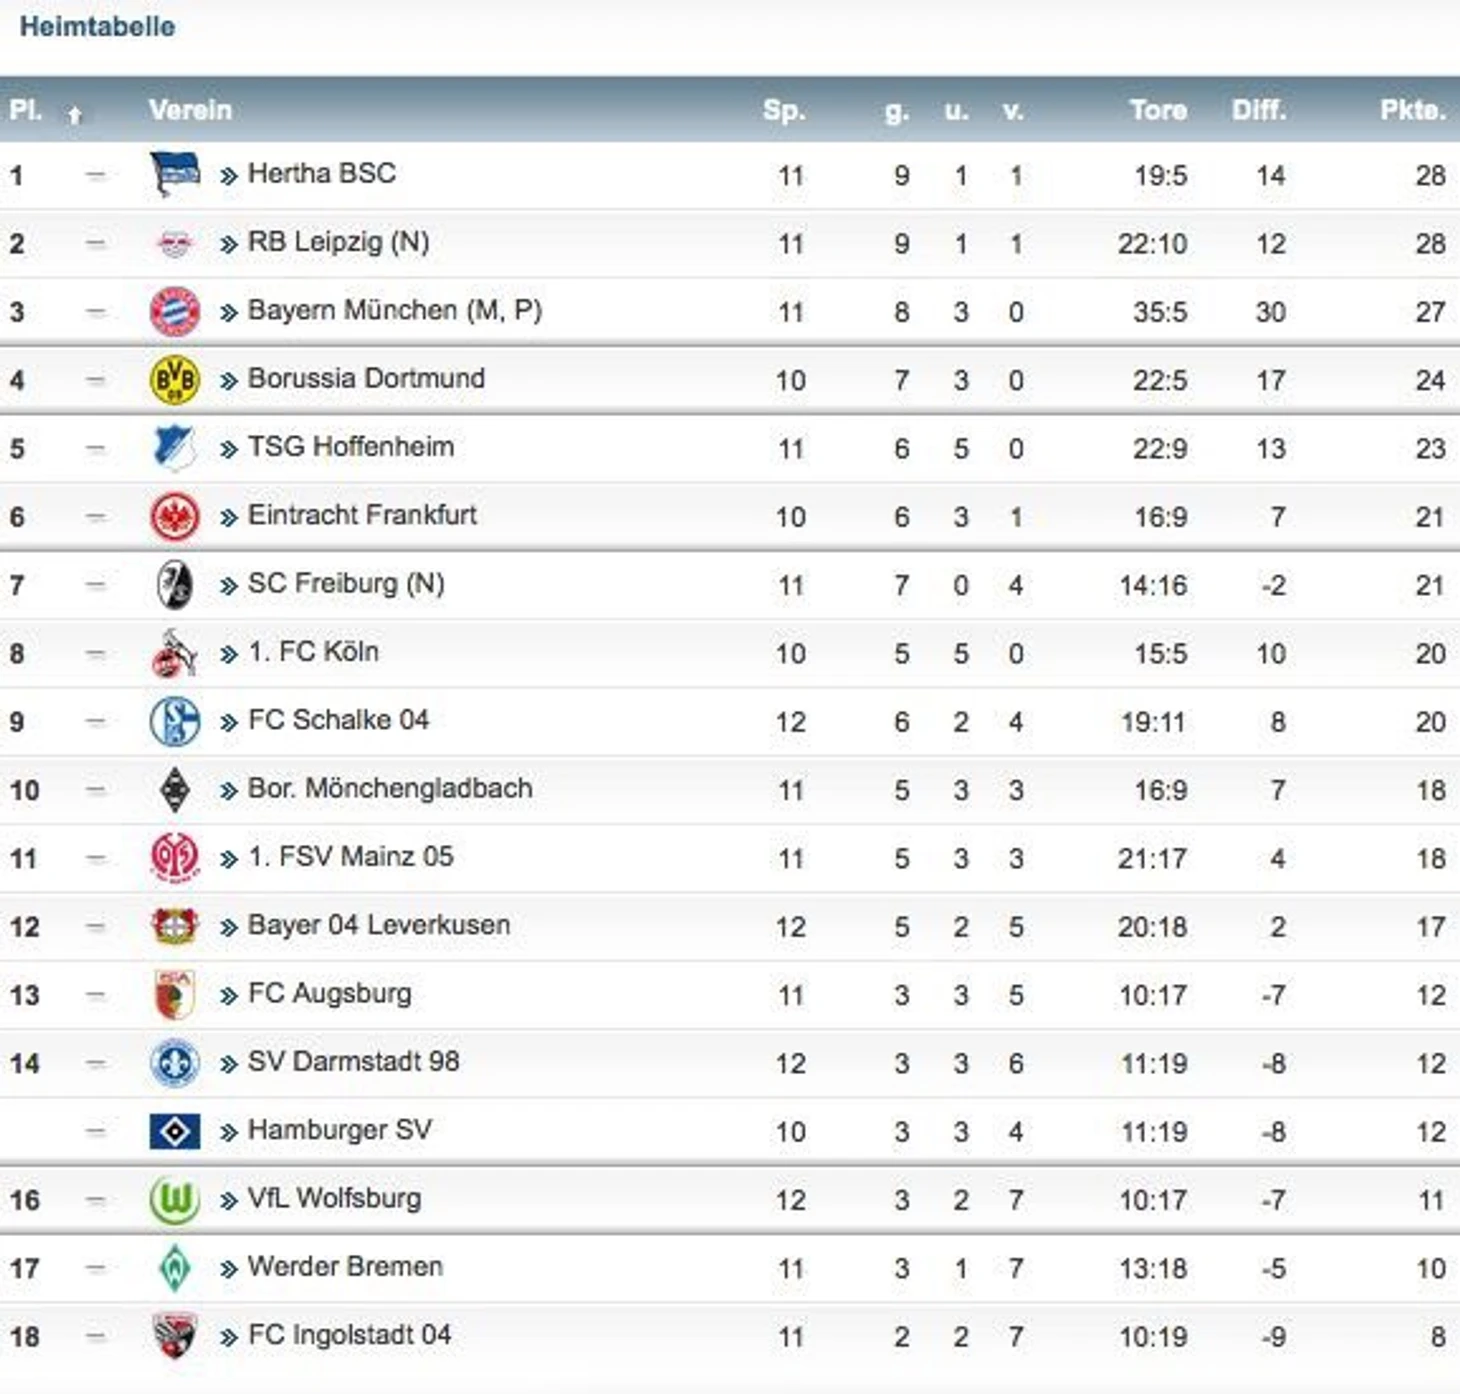1460x1394 pixels.
Task: Click the Werder Bremen crest icon
Action: click(x=175, y=1267)
